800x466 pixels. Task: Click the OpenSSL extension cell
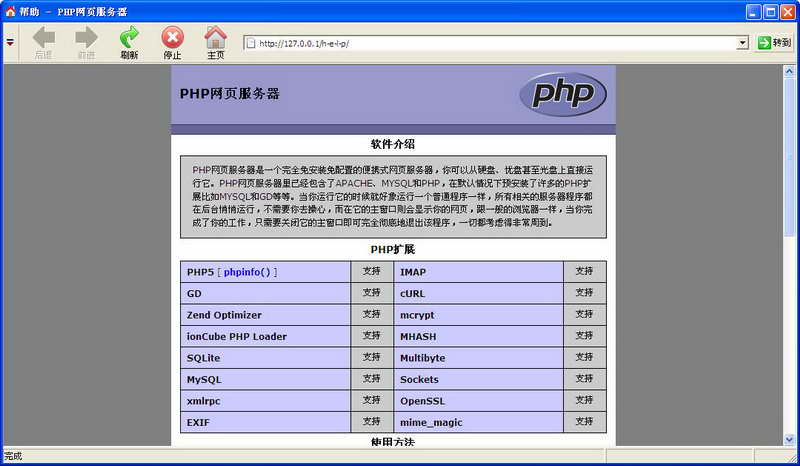pos(479,401)
